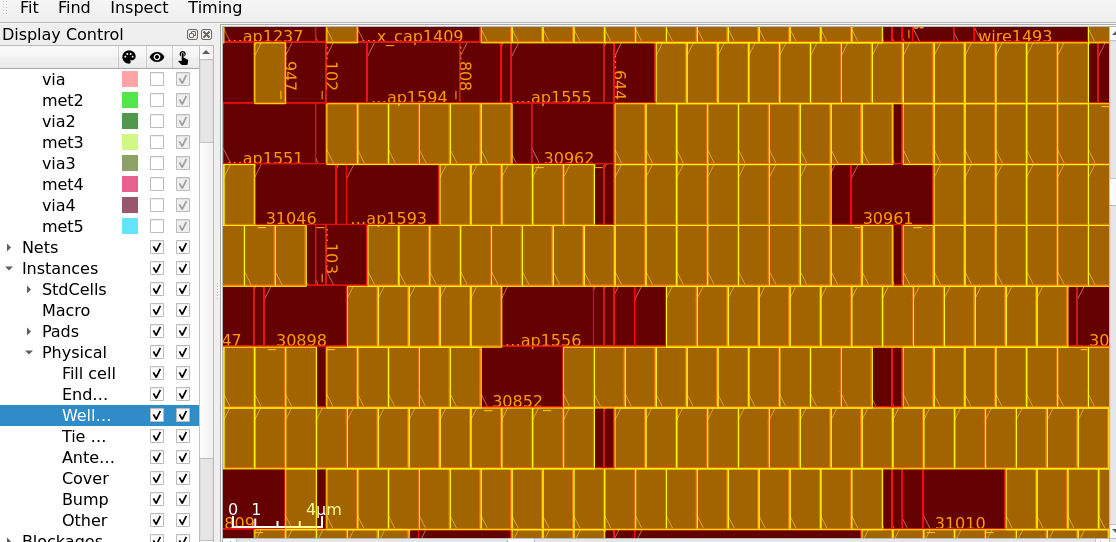The image size is (1116, 542).
Task: Click the met3 light green swatch
Action: tap(130, 142)
